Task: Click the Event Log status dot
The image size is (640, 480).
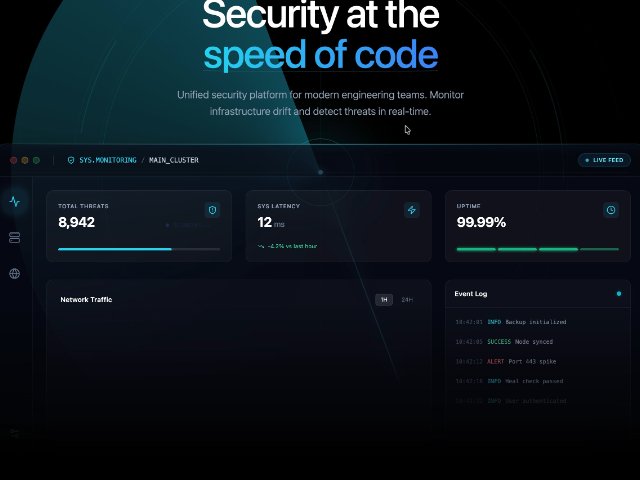Action: tap(619, 294)
